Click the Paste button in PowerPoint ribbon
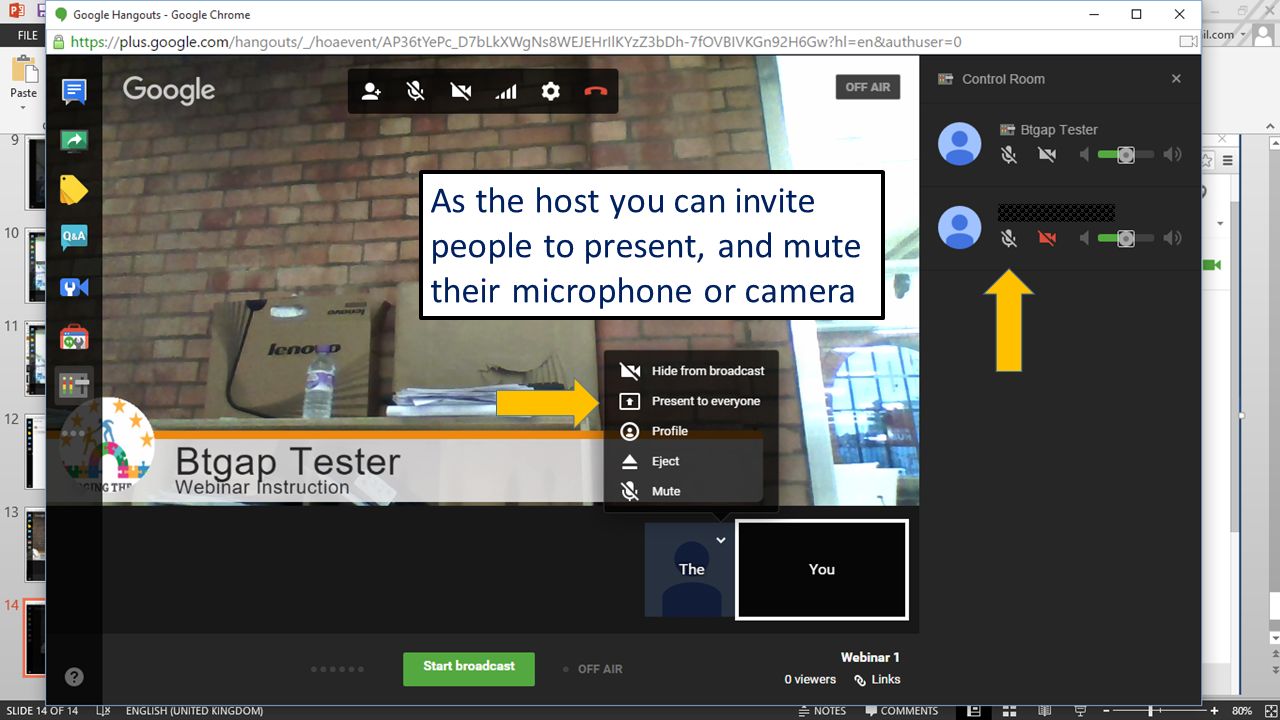 [x=23, y=80]
